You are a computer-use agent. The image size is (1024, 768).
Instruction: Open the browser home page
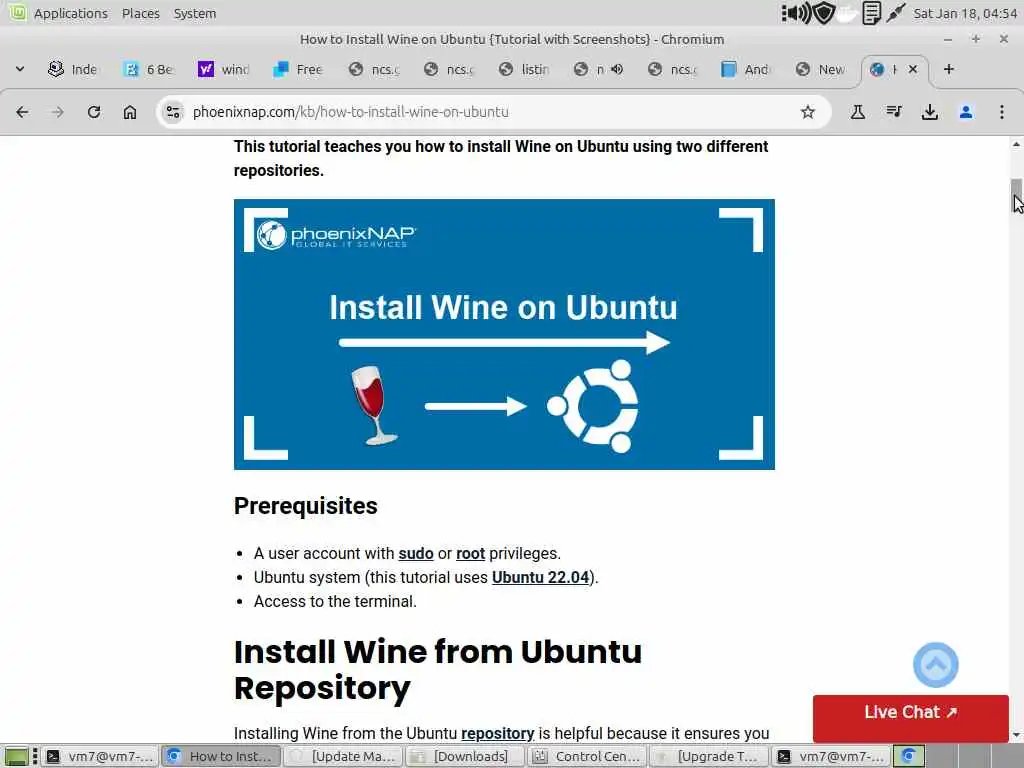(x=130, y=112)
